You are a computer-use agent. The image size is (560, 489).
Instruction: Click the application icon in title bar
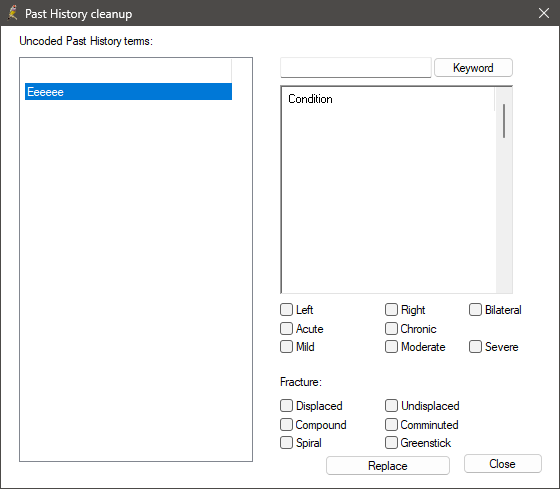[13, 13]
